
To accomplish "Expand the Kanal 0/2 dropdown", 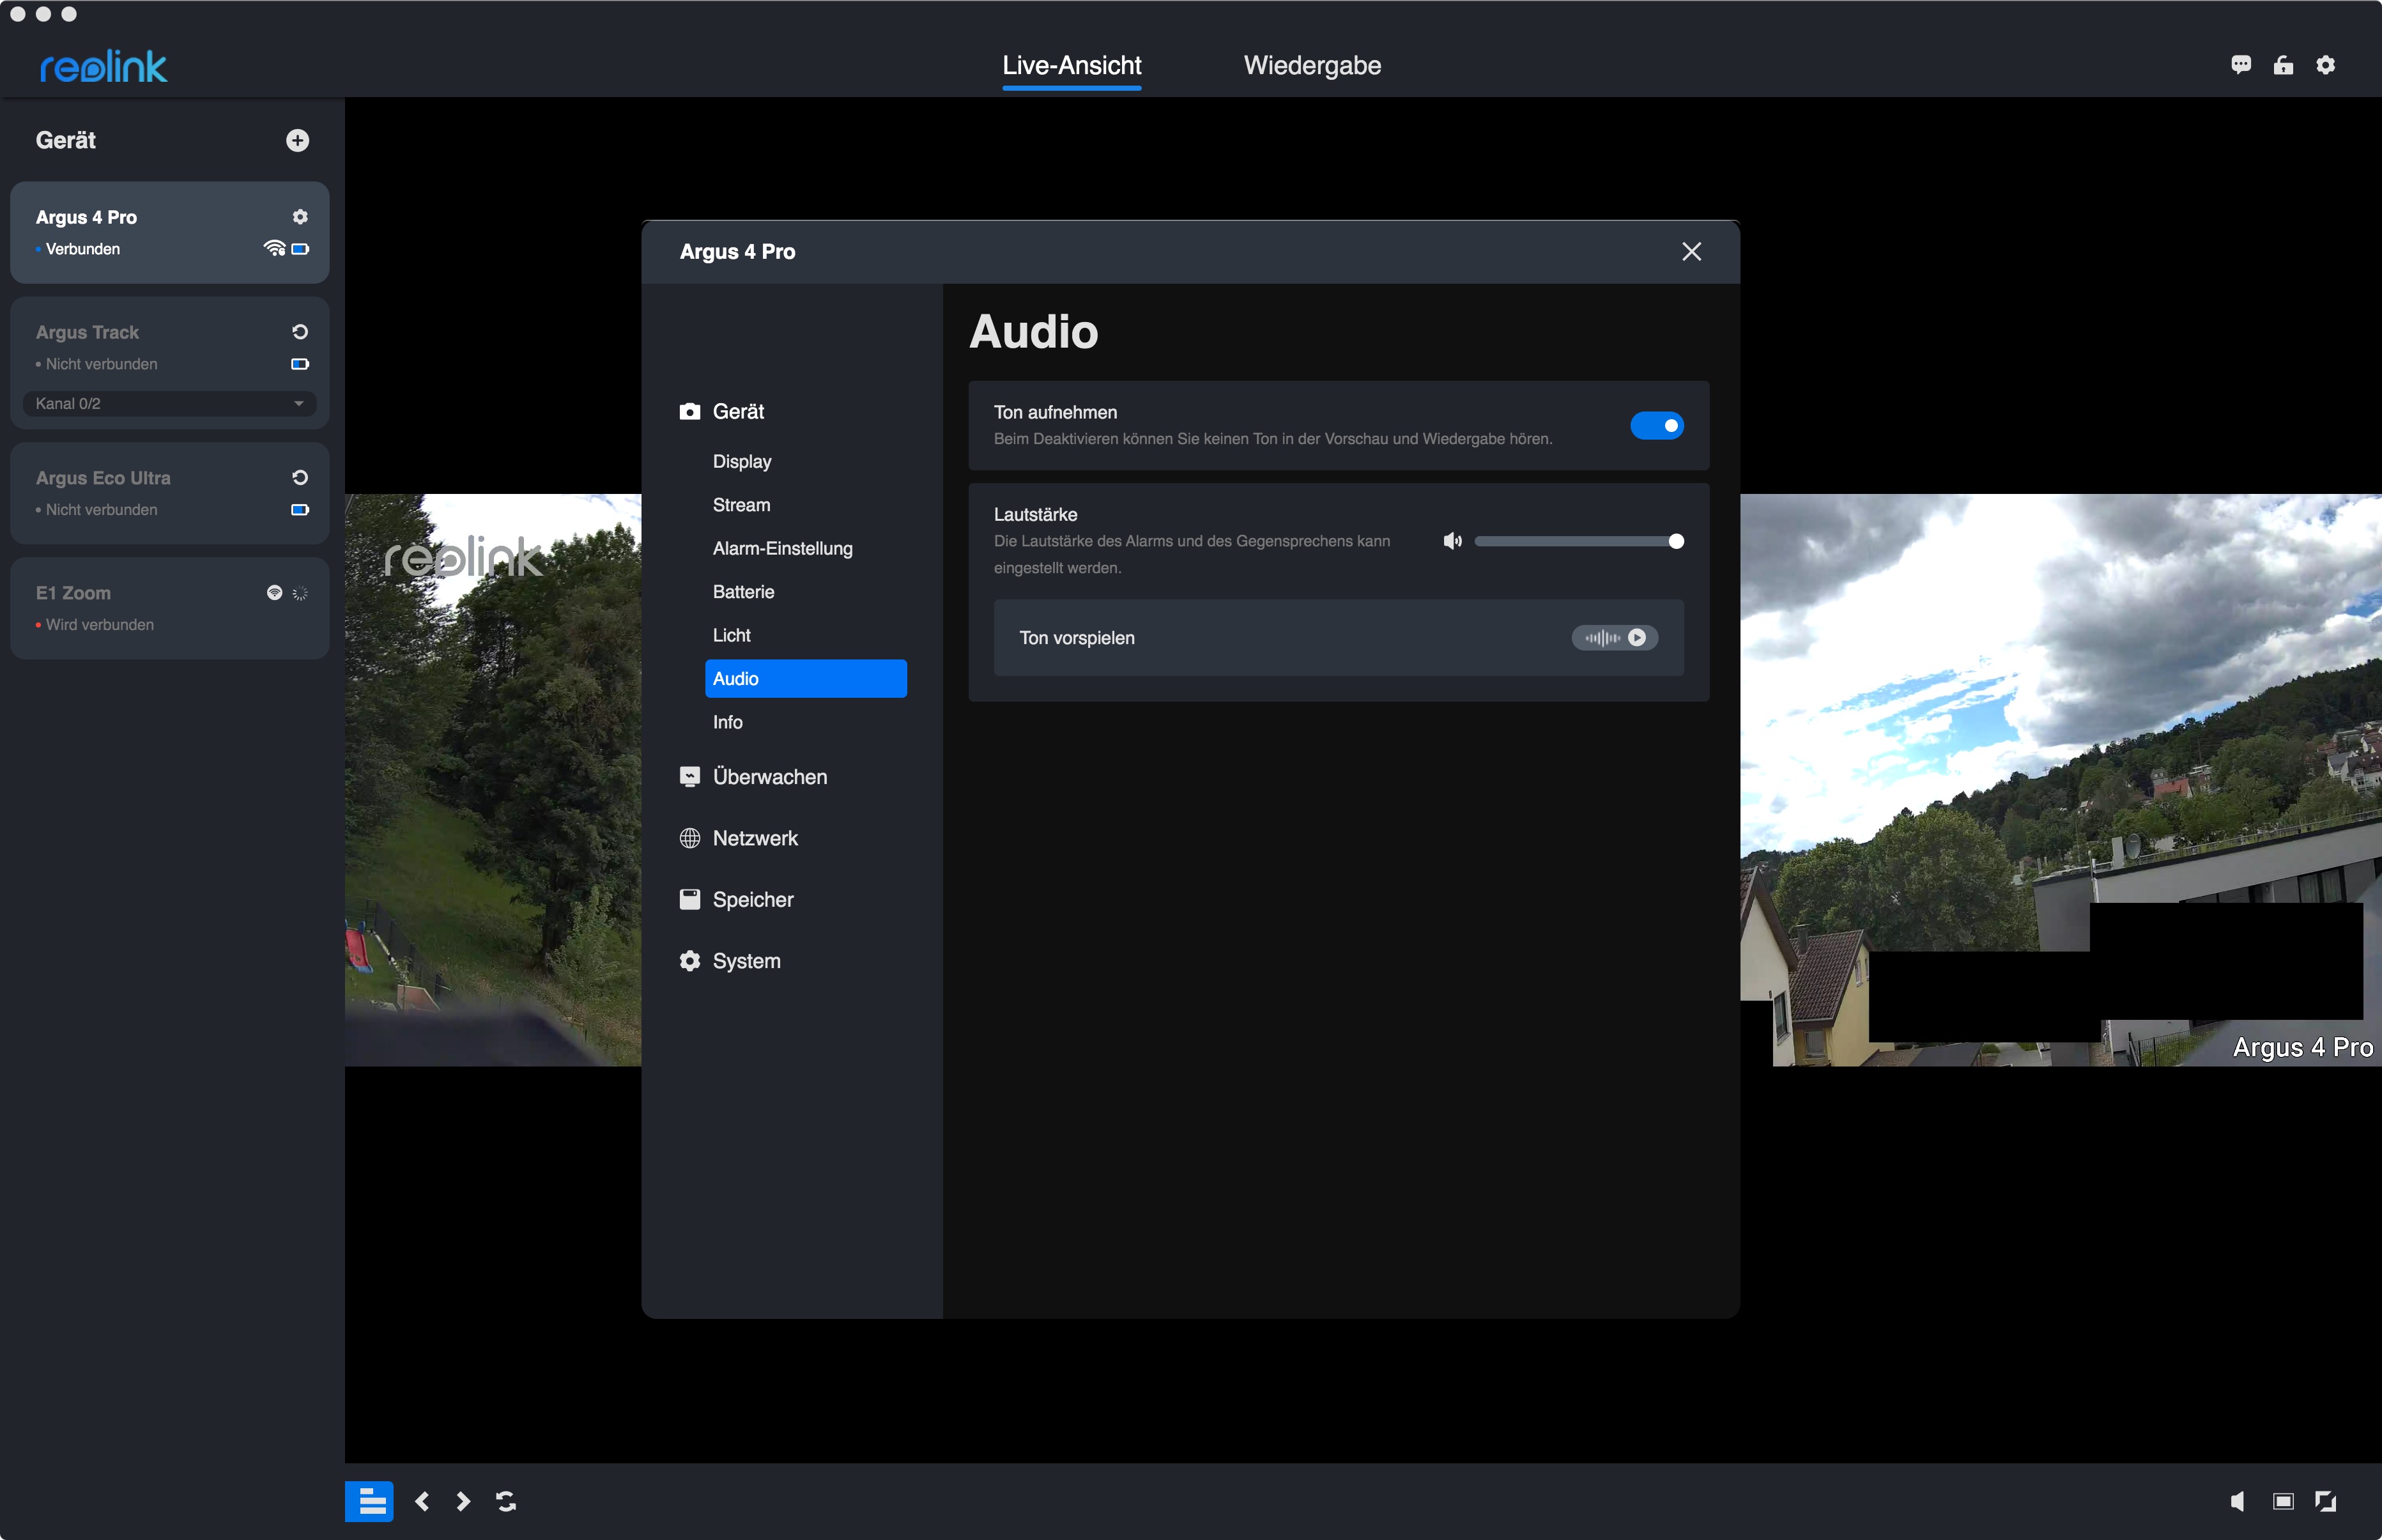I will (169, 404).
